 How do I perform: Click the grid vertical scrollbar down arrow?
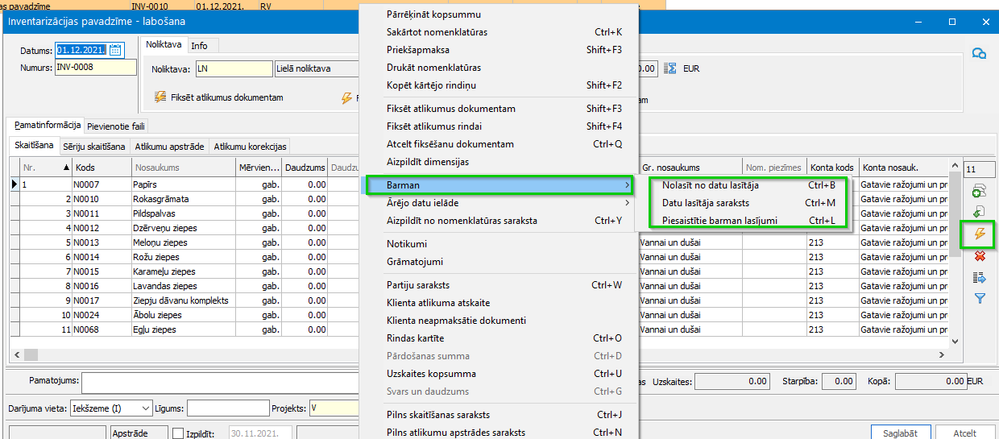(x=954, y=342)
